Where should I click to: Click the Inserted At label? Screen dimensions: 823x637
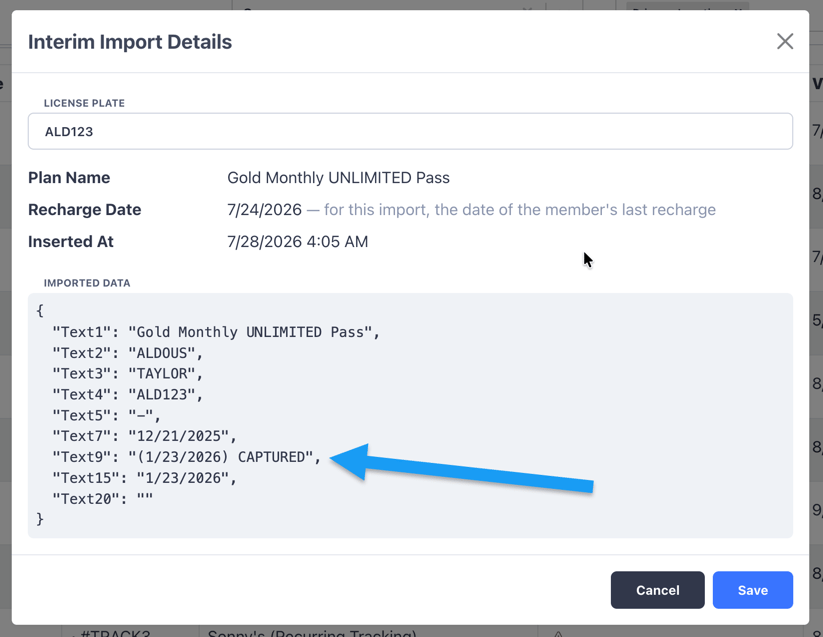click(70, 242)
